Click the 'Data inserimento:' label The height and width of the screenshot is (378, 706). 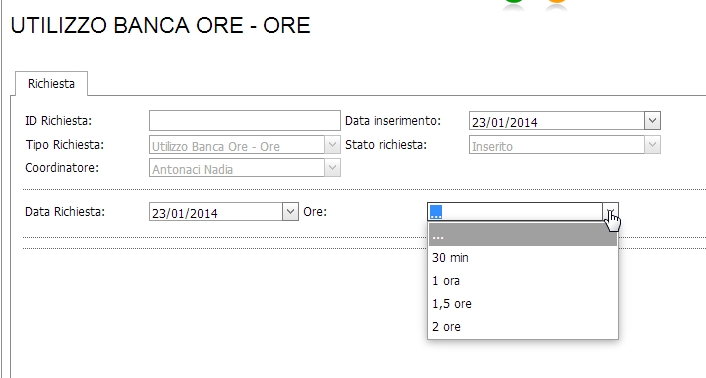[x=393, y=121]
